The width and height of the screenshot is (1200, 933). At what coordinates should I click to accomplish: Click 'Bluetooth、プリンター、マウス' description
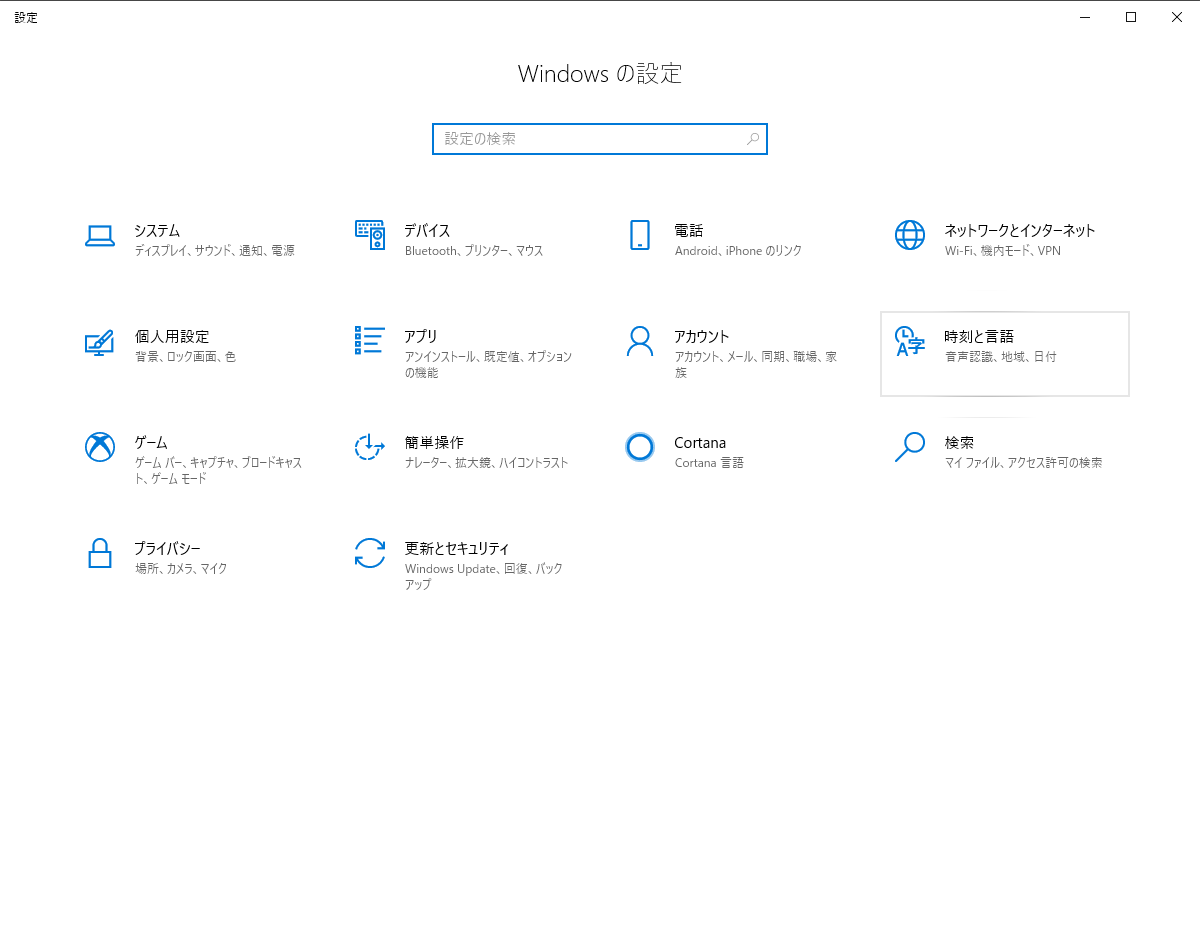474,251
